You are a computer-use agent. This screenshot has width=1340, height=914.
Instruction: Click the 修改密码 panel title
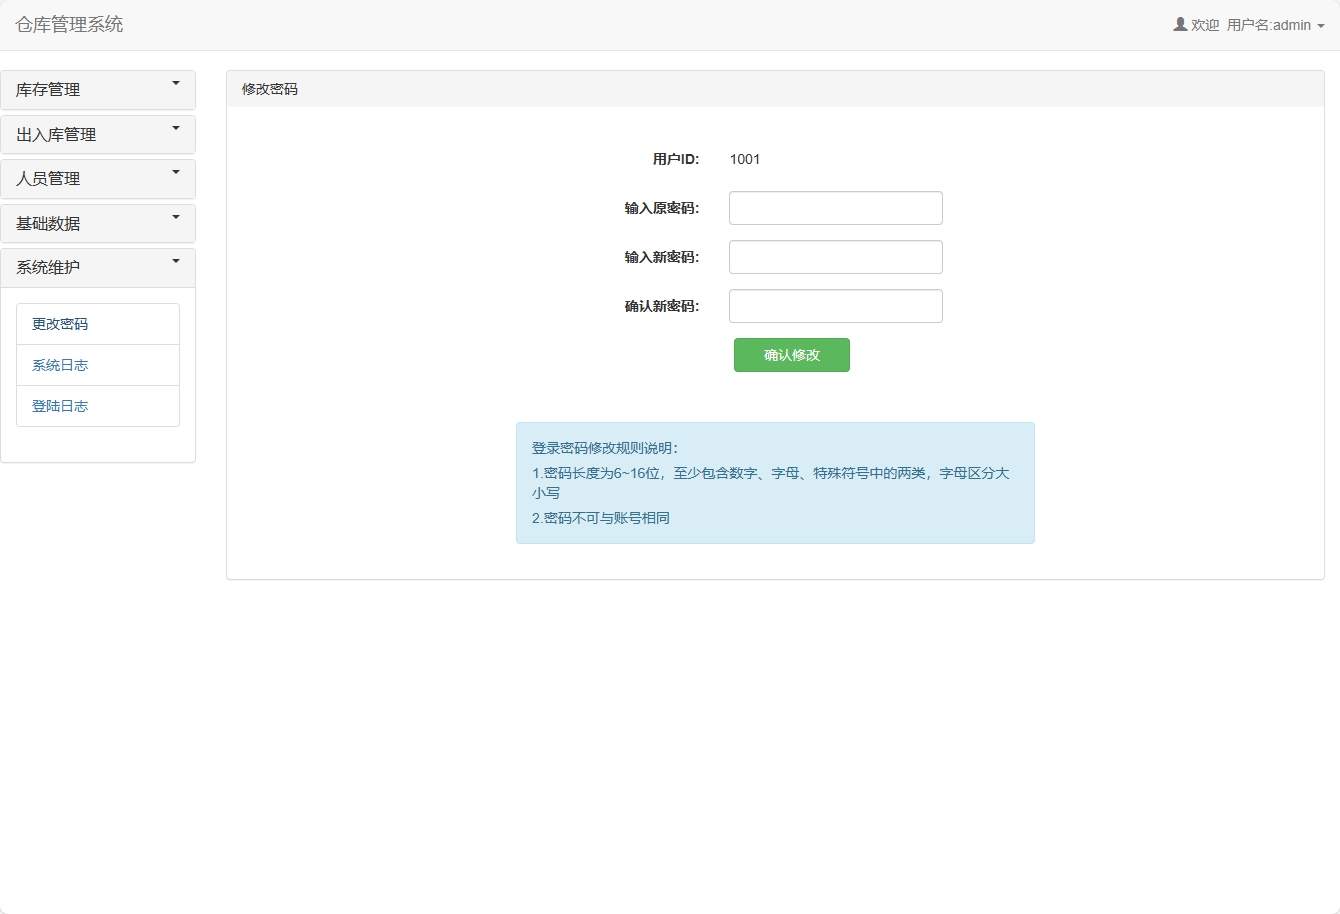pos(267,89)
